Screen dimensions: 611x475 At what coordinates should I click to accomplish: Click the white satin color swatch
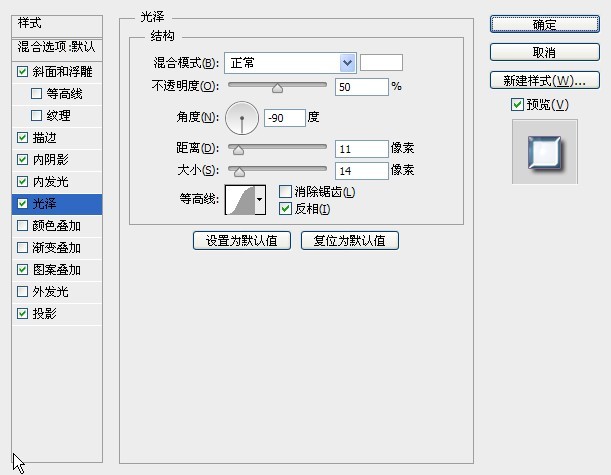381,63
